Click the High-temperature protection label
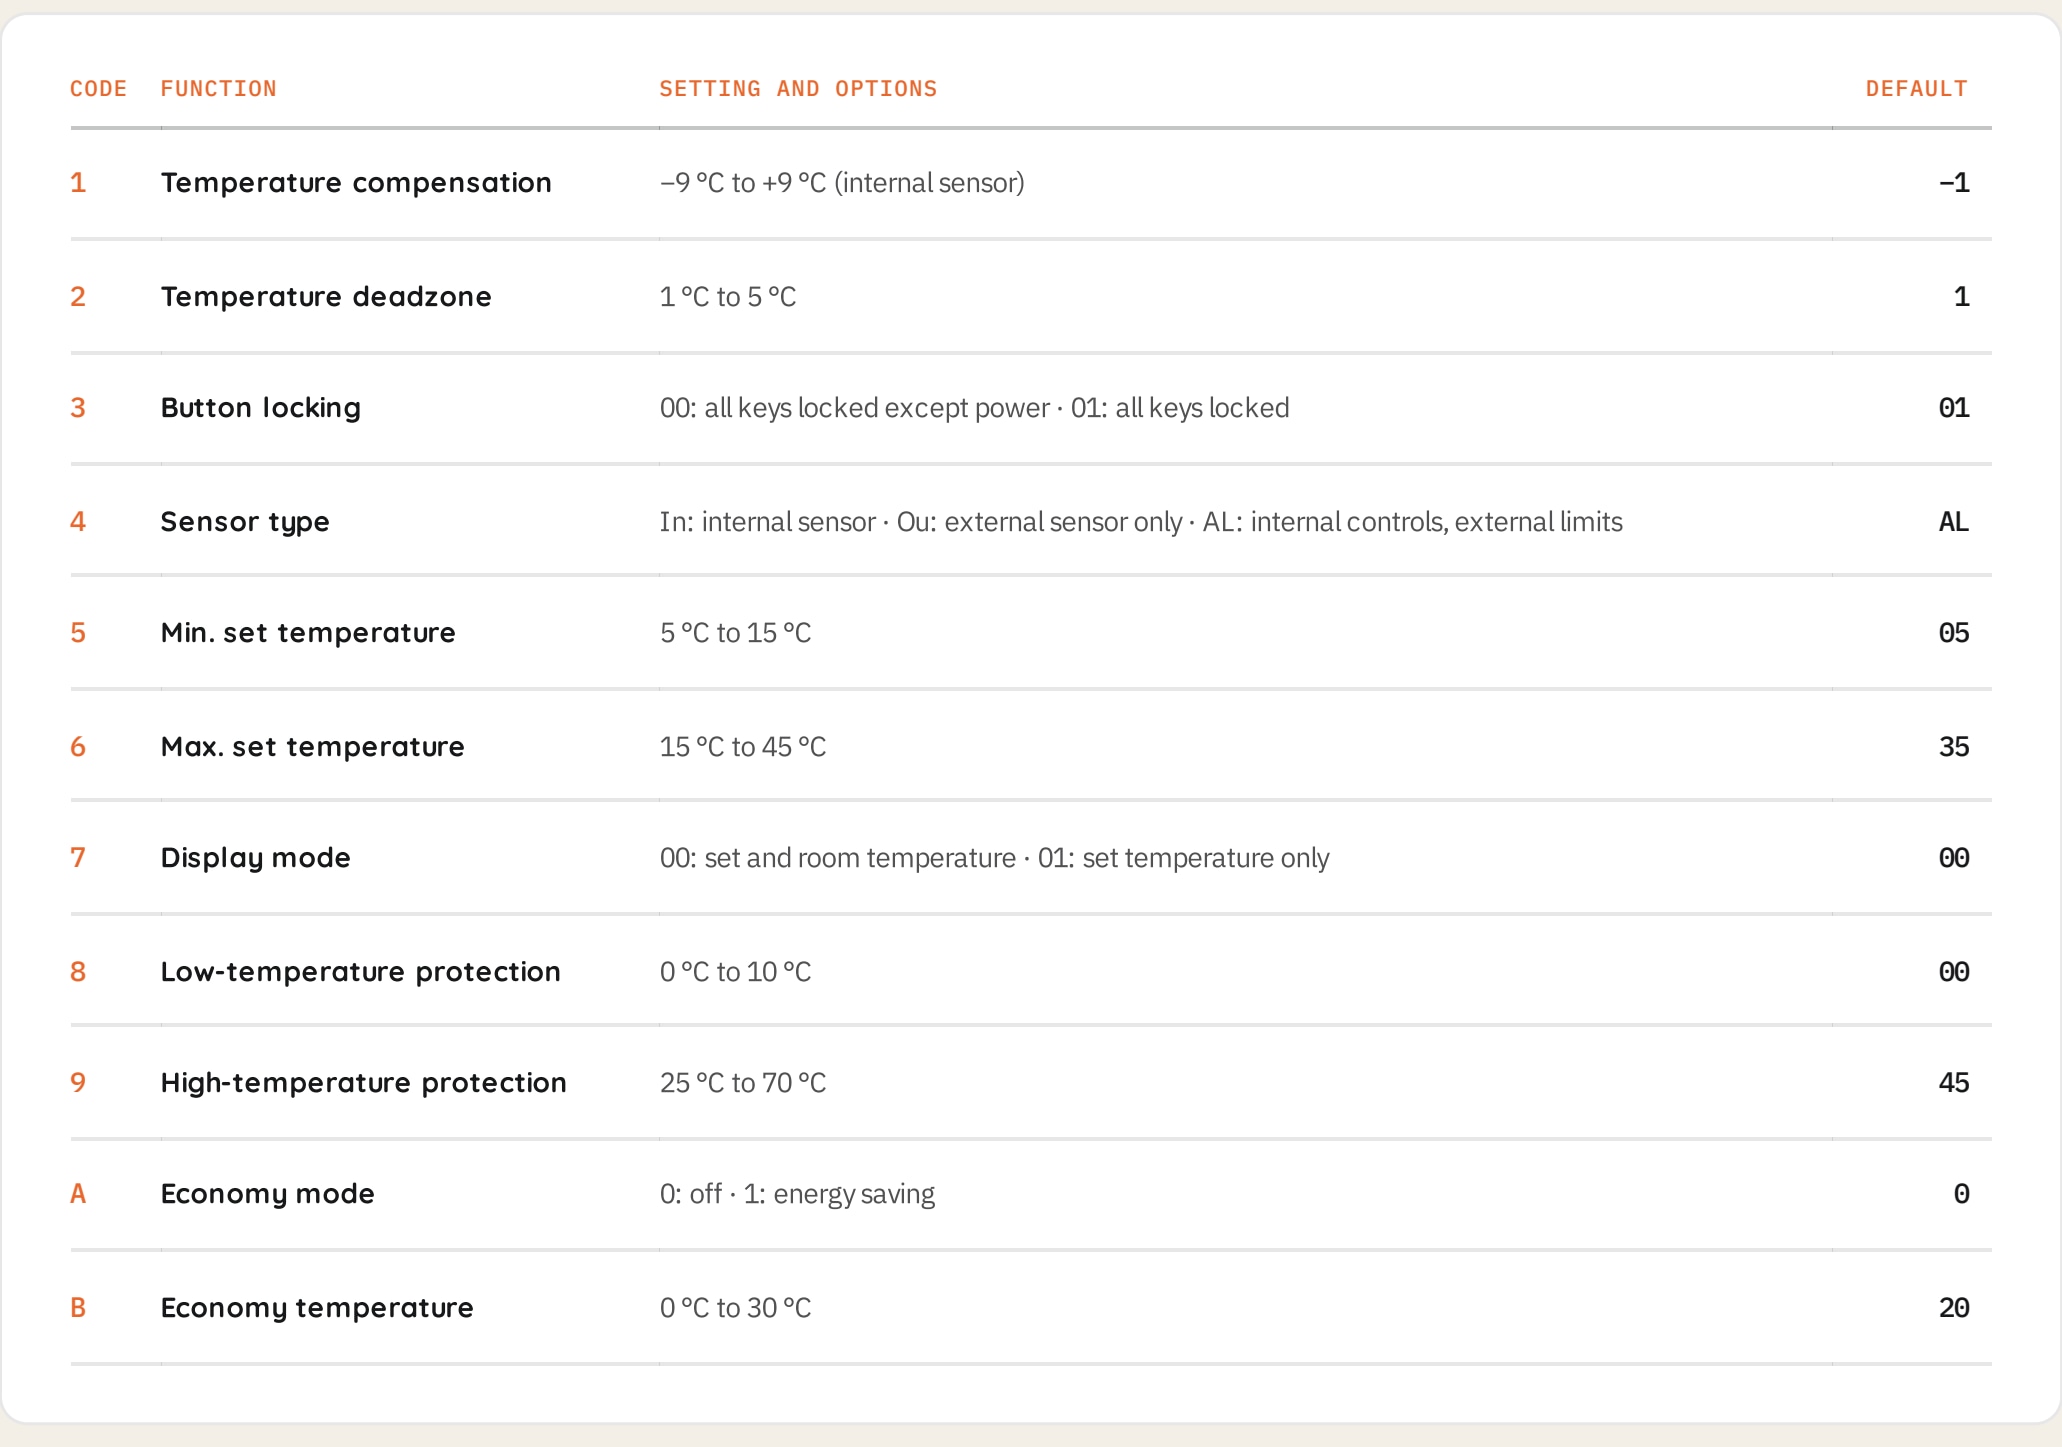The image size is (2062, 1447). pyautogui.click(x=363, y=1083)
